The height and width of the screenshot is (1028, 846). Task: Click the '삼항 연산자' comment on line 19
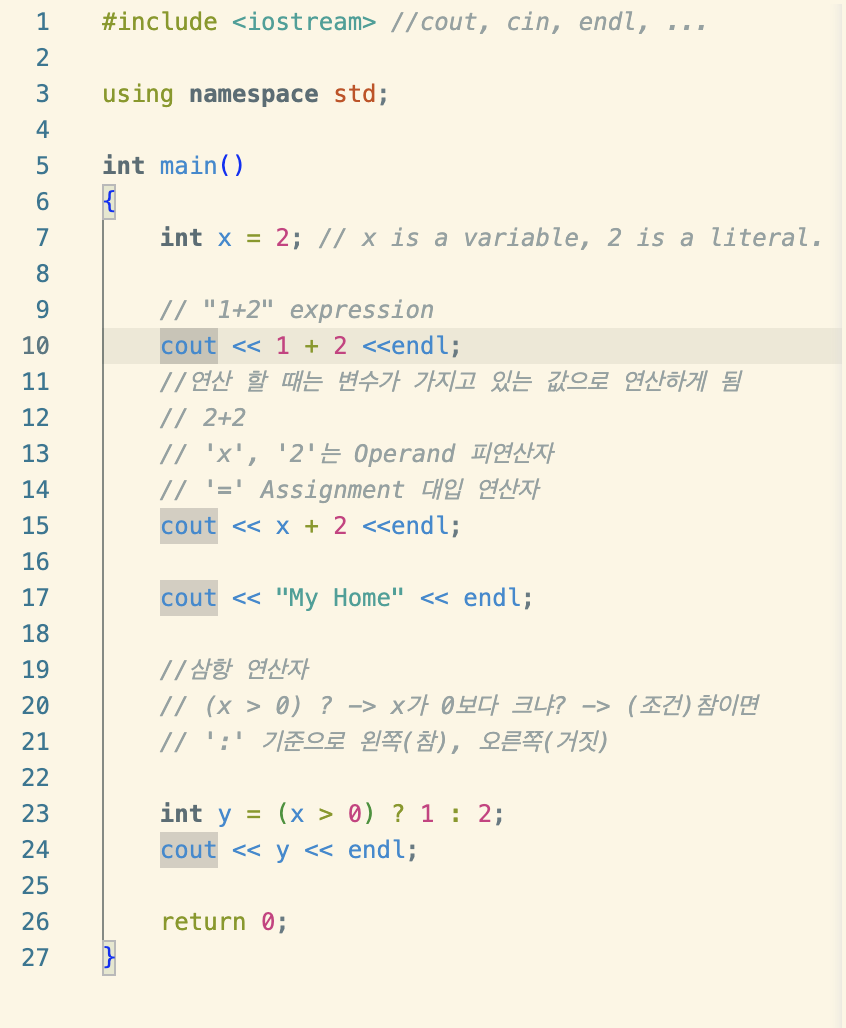pos(234,669)
